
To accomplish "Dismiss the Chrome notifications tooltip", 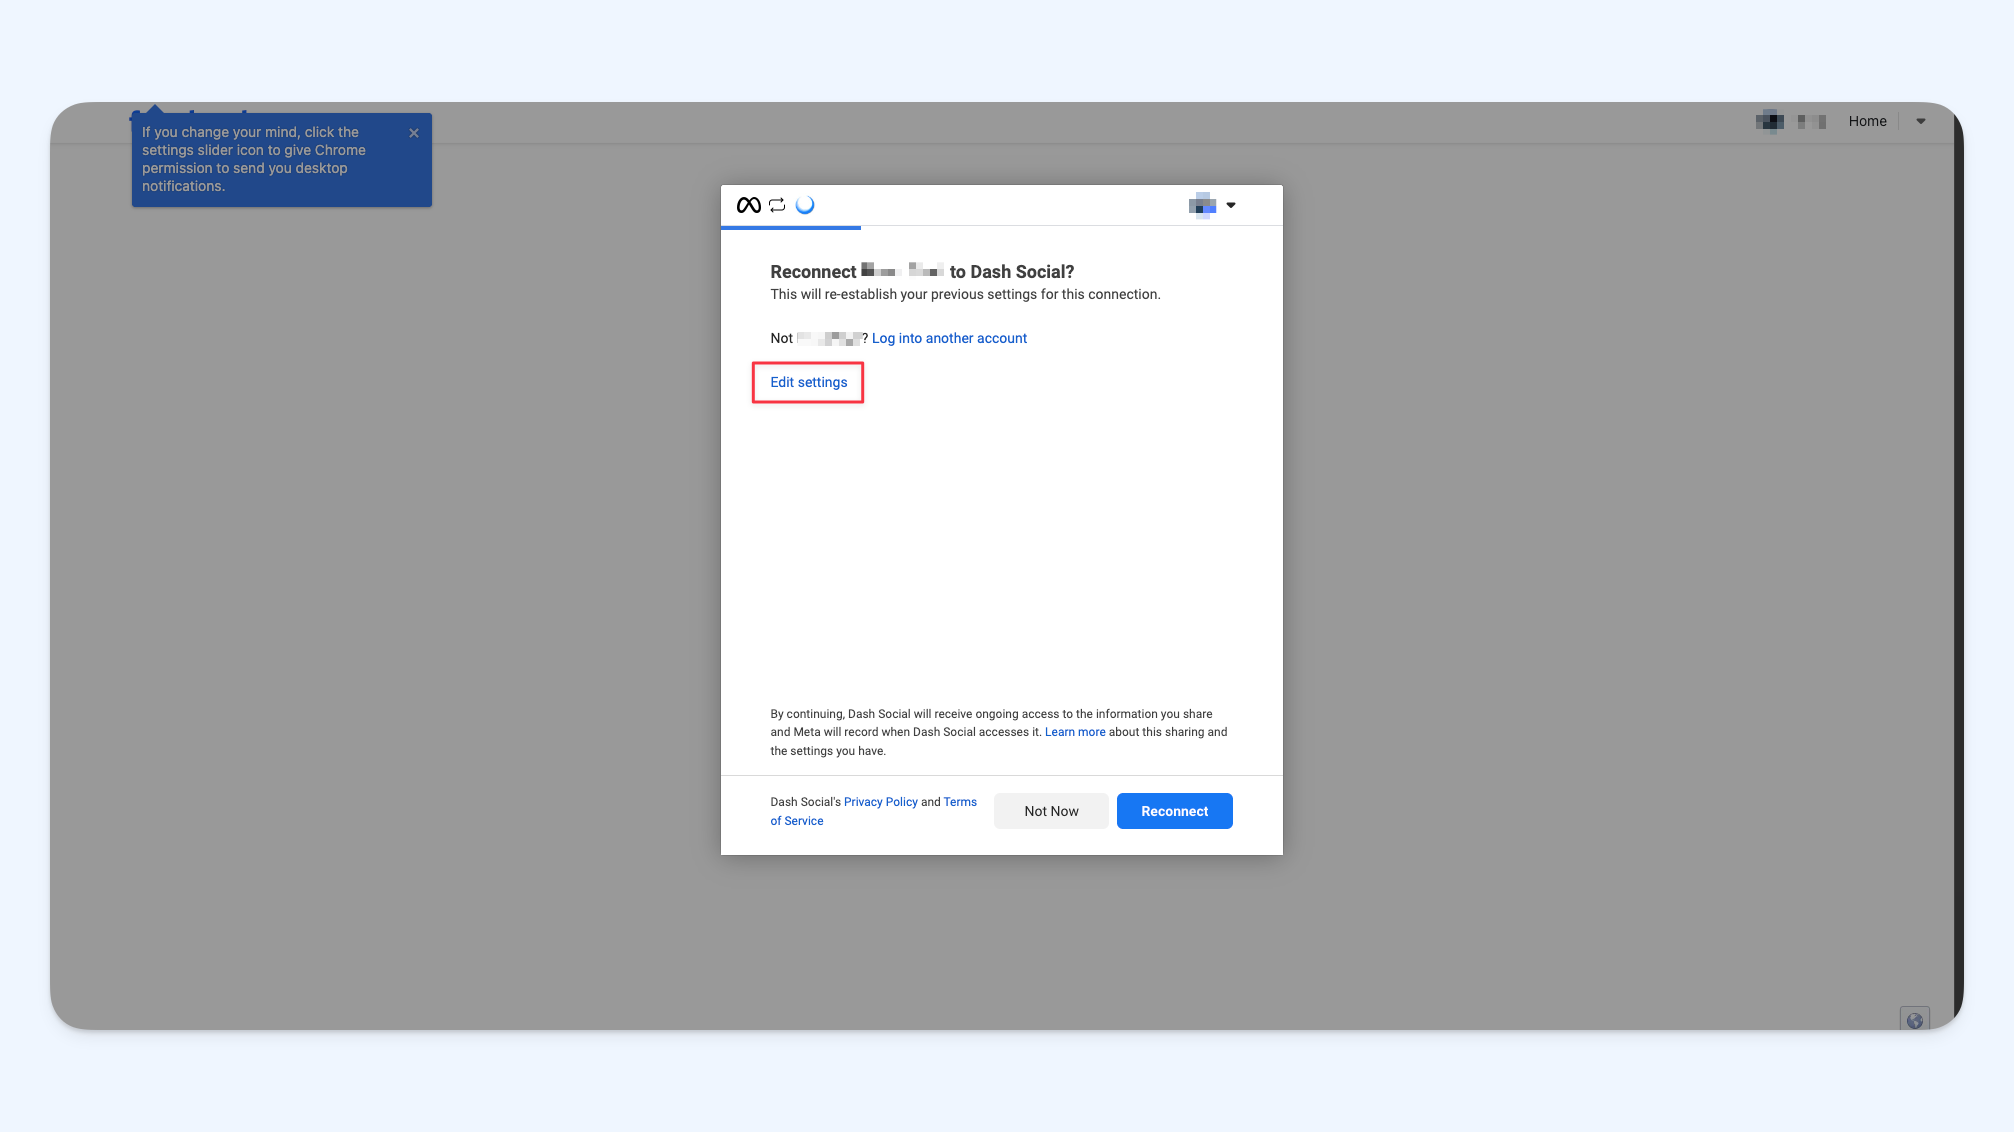I will tap(414, 133).
